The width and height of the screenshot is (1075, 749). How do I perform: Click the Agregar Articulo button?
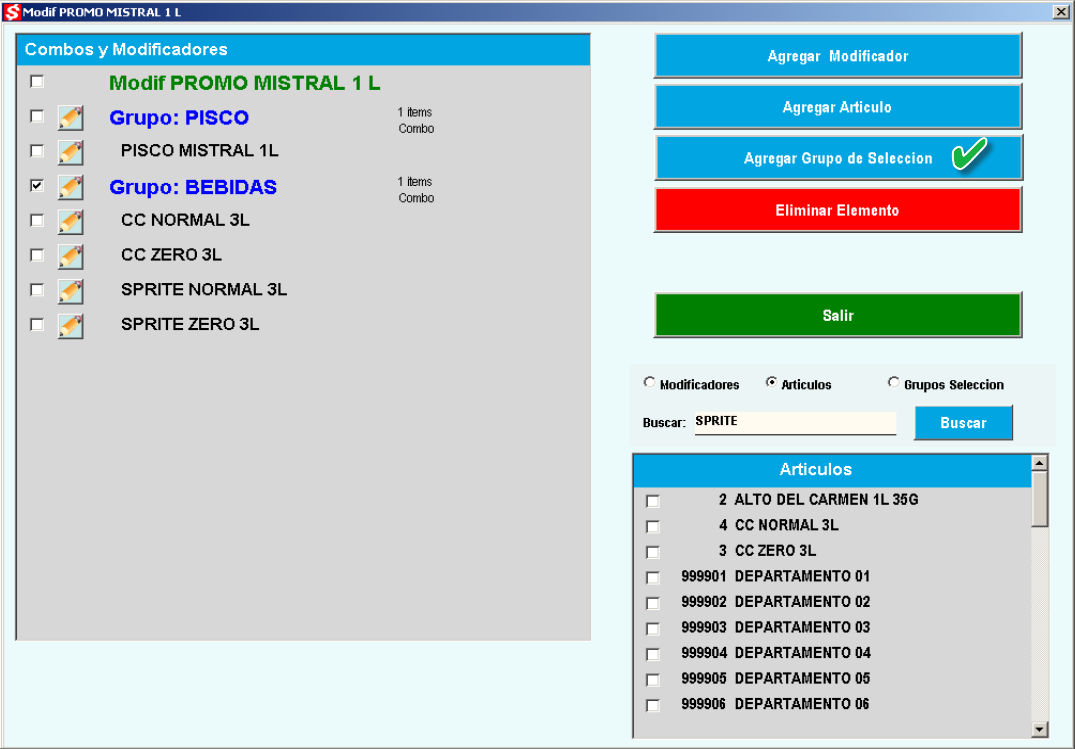tap(838, 107)
